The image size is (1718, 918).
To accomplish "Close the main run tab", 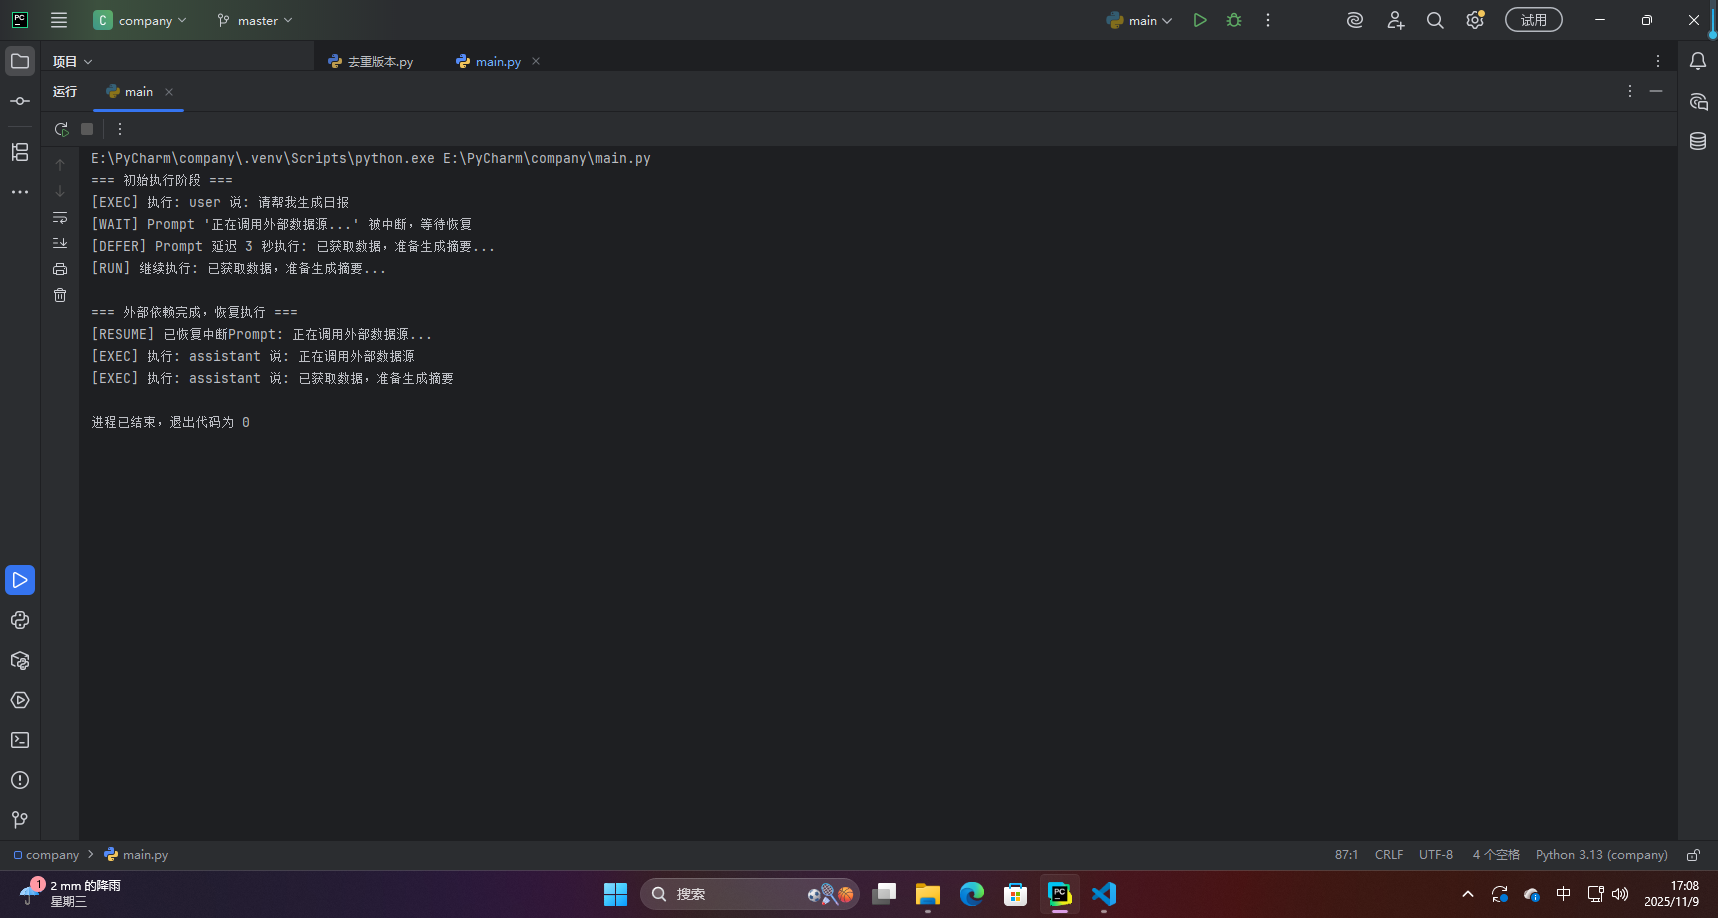I will [169, 91].
